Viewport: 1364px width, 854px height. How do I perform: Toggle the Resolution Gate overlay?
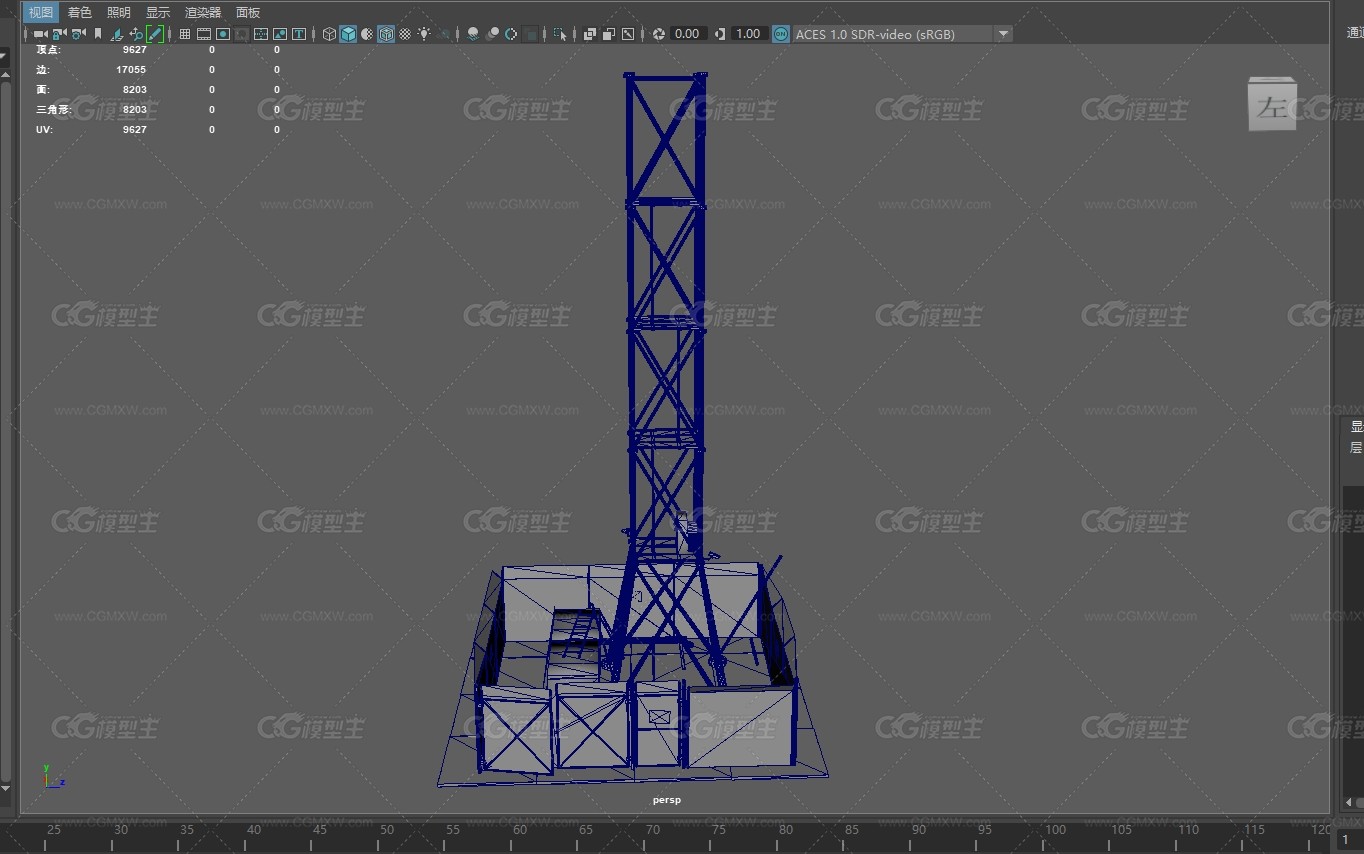(x=223, y=34)
